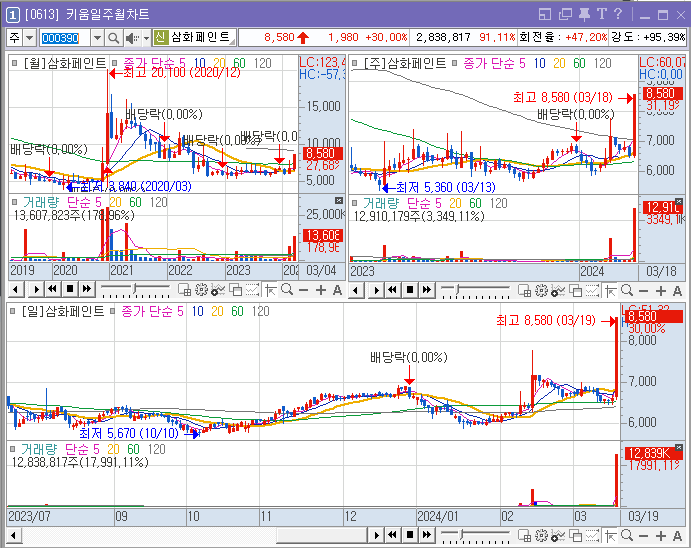Close the weekly volume pane with X
691x548 pixels.
(x=679, y=202)
